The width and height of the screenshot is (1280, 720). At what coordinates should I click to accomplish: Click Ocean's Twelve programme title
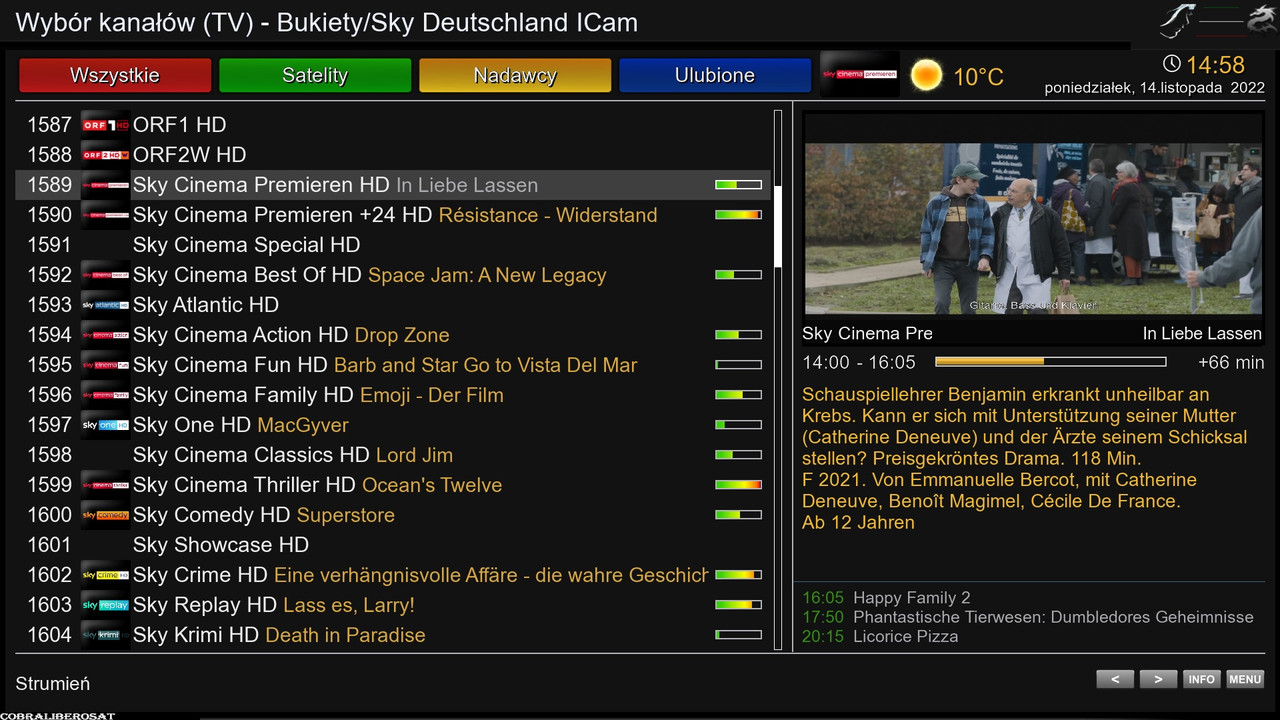tap(432, 485)
